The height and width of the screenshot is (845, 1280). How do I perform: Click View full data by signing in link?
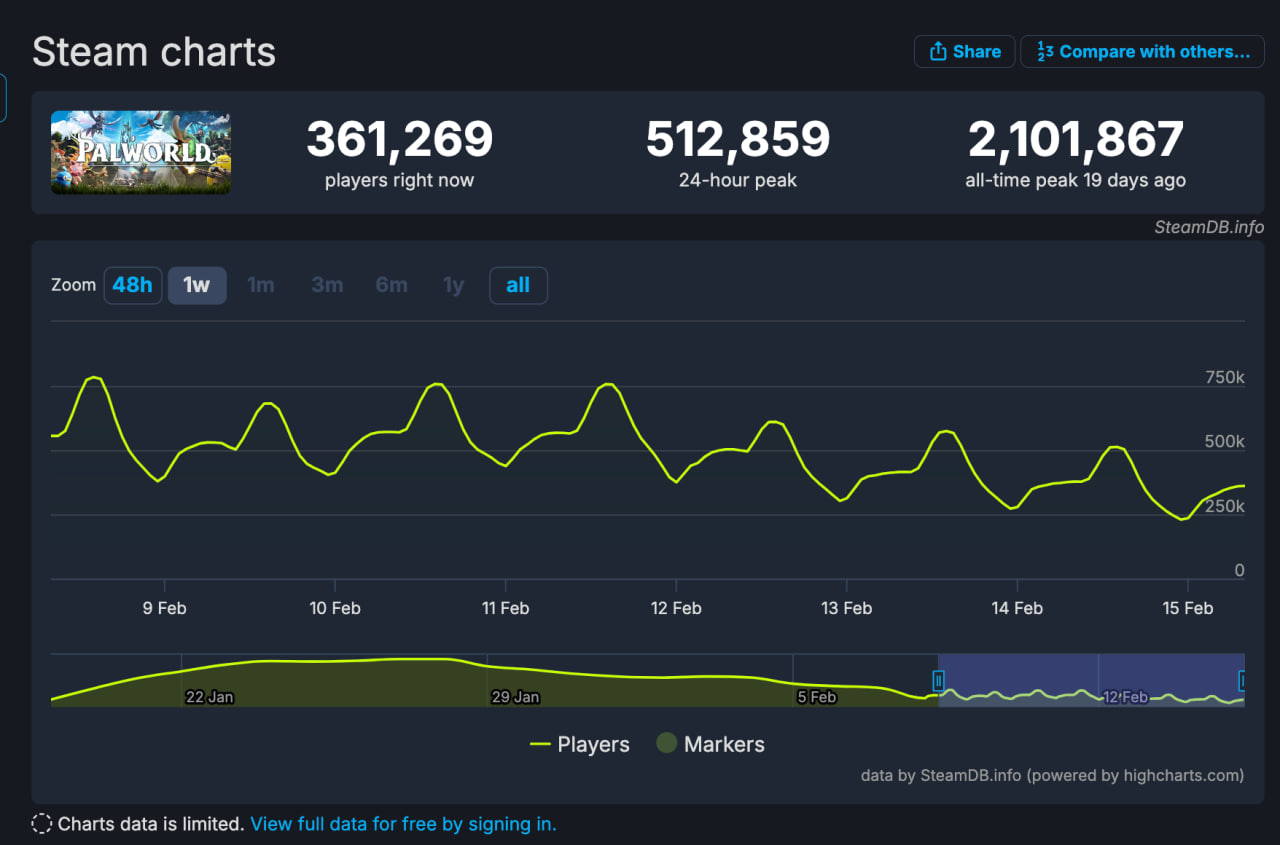point(403,824)
